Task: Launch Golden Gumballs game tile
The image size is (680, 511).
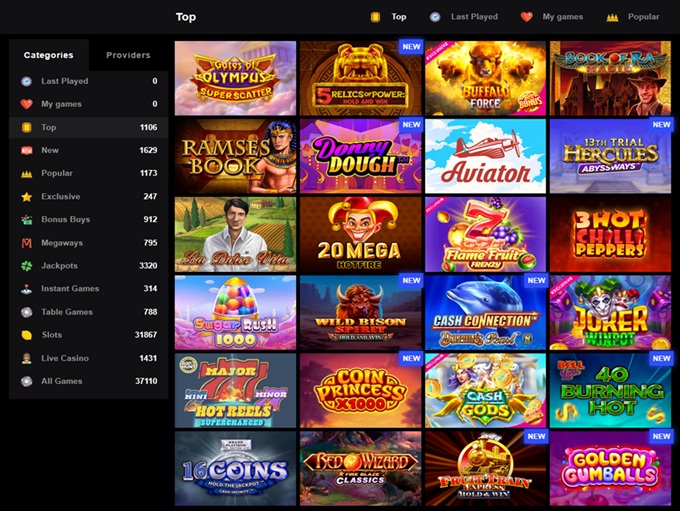Action: [610, 468]
